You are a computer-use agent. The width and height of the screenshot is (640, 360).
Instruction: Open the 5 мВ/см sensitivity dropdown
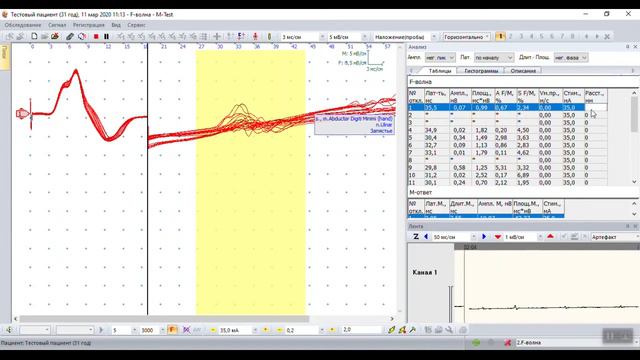pyautogui.click(x=364, y=37)
